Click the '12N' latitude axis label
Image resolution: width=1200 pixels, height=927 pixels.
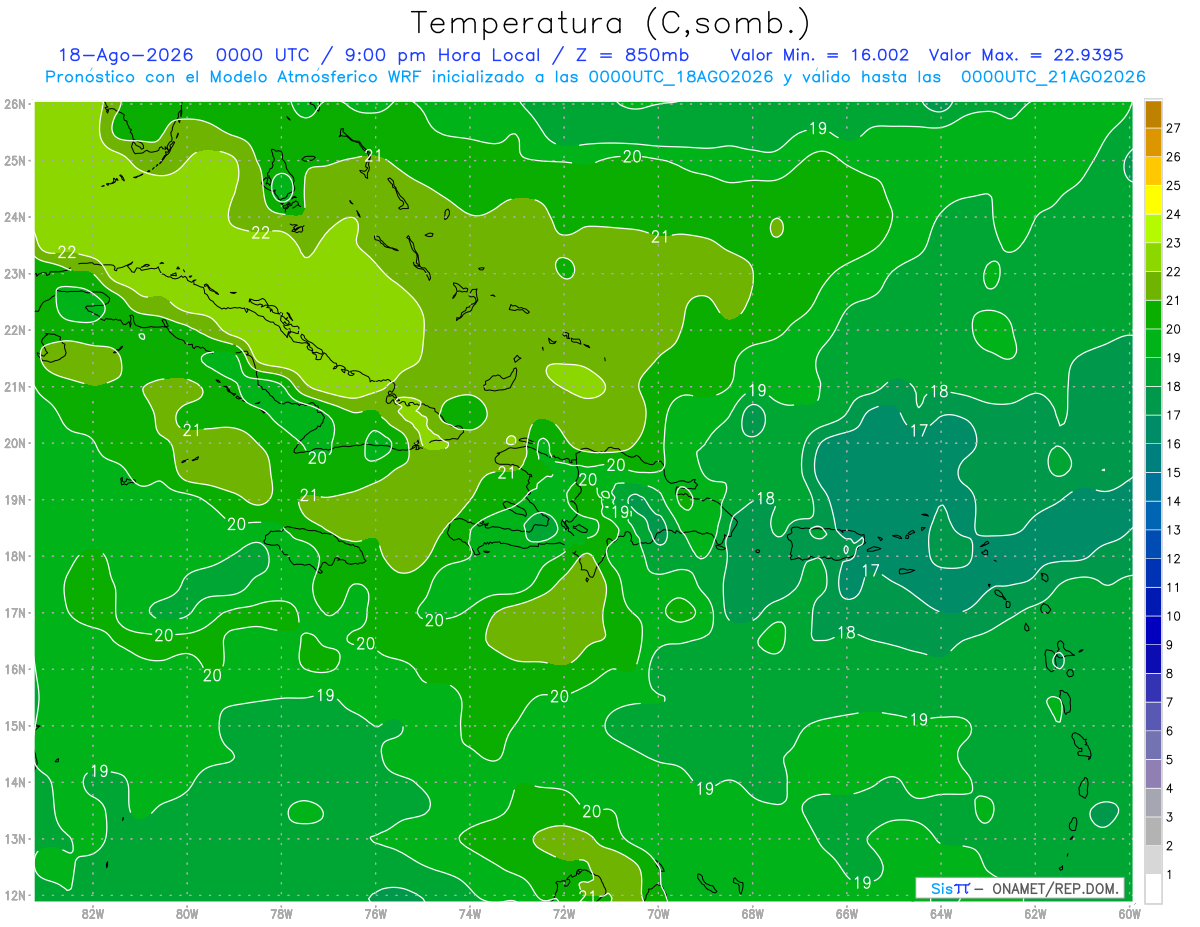15,895
